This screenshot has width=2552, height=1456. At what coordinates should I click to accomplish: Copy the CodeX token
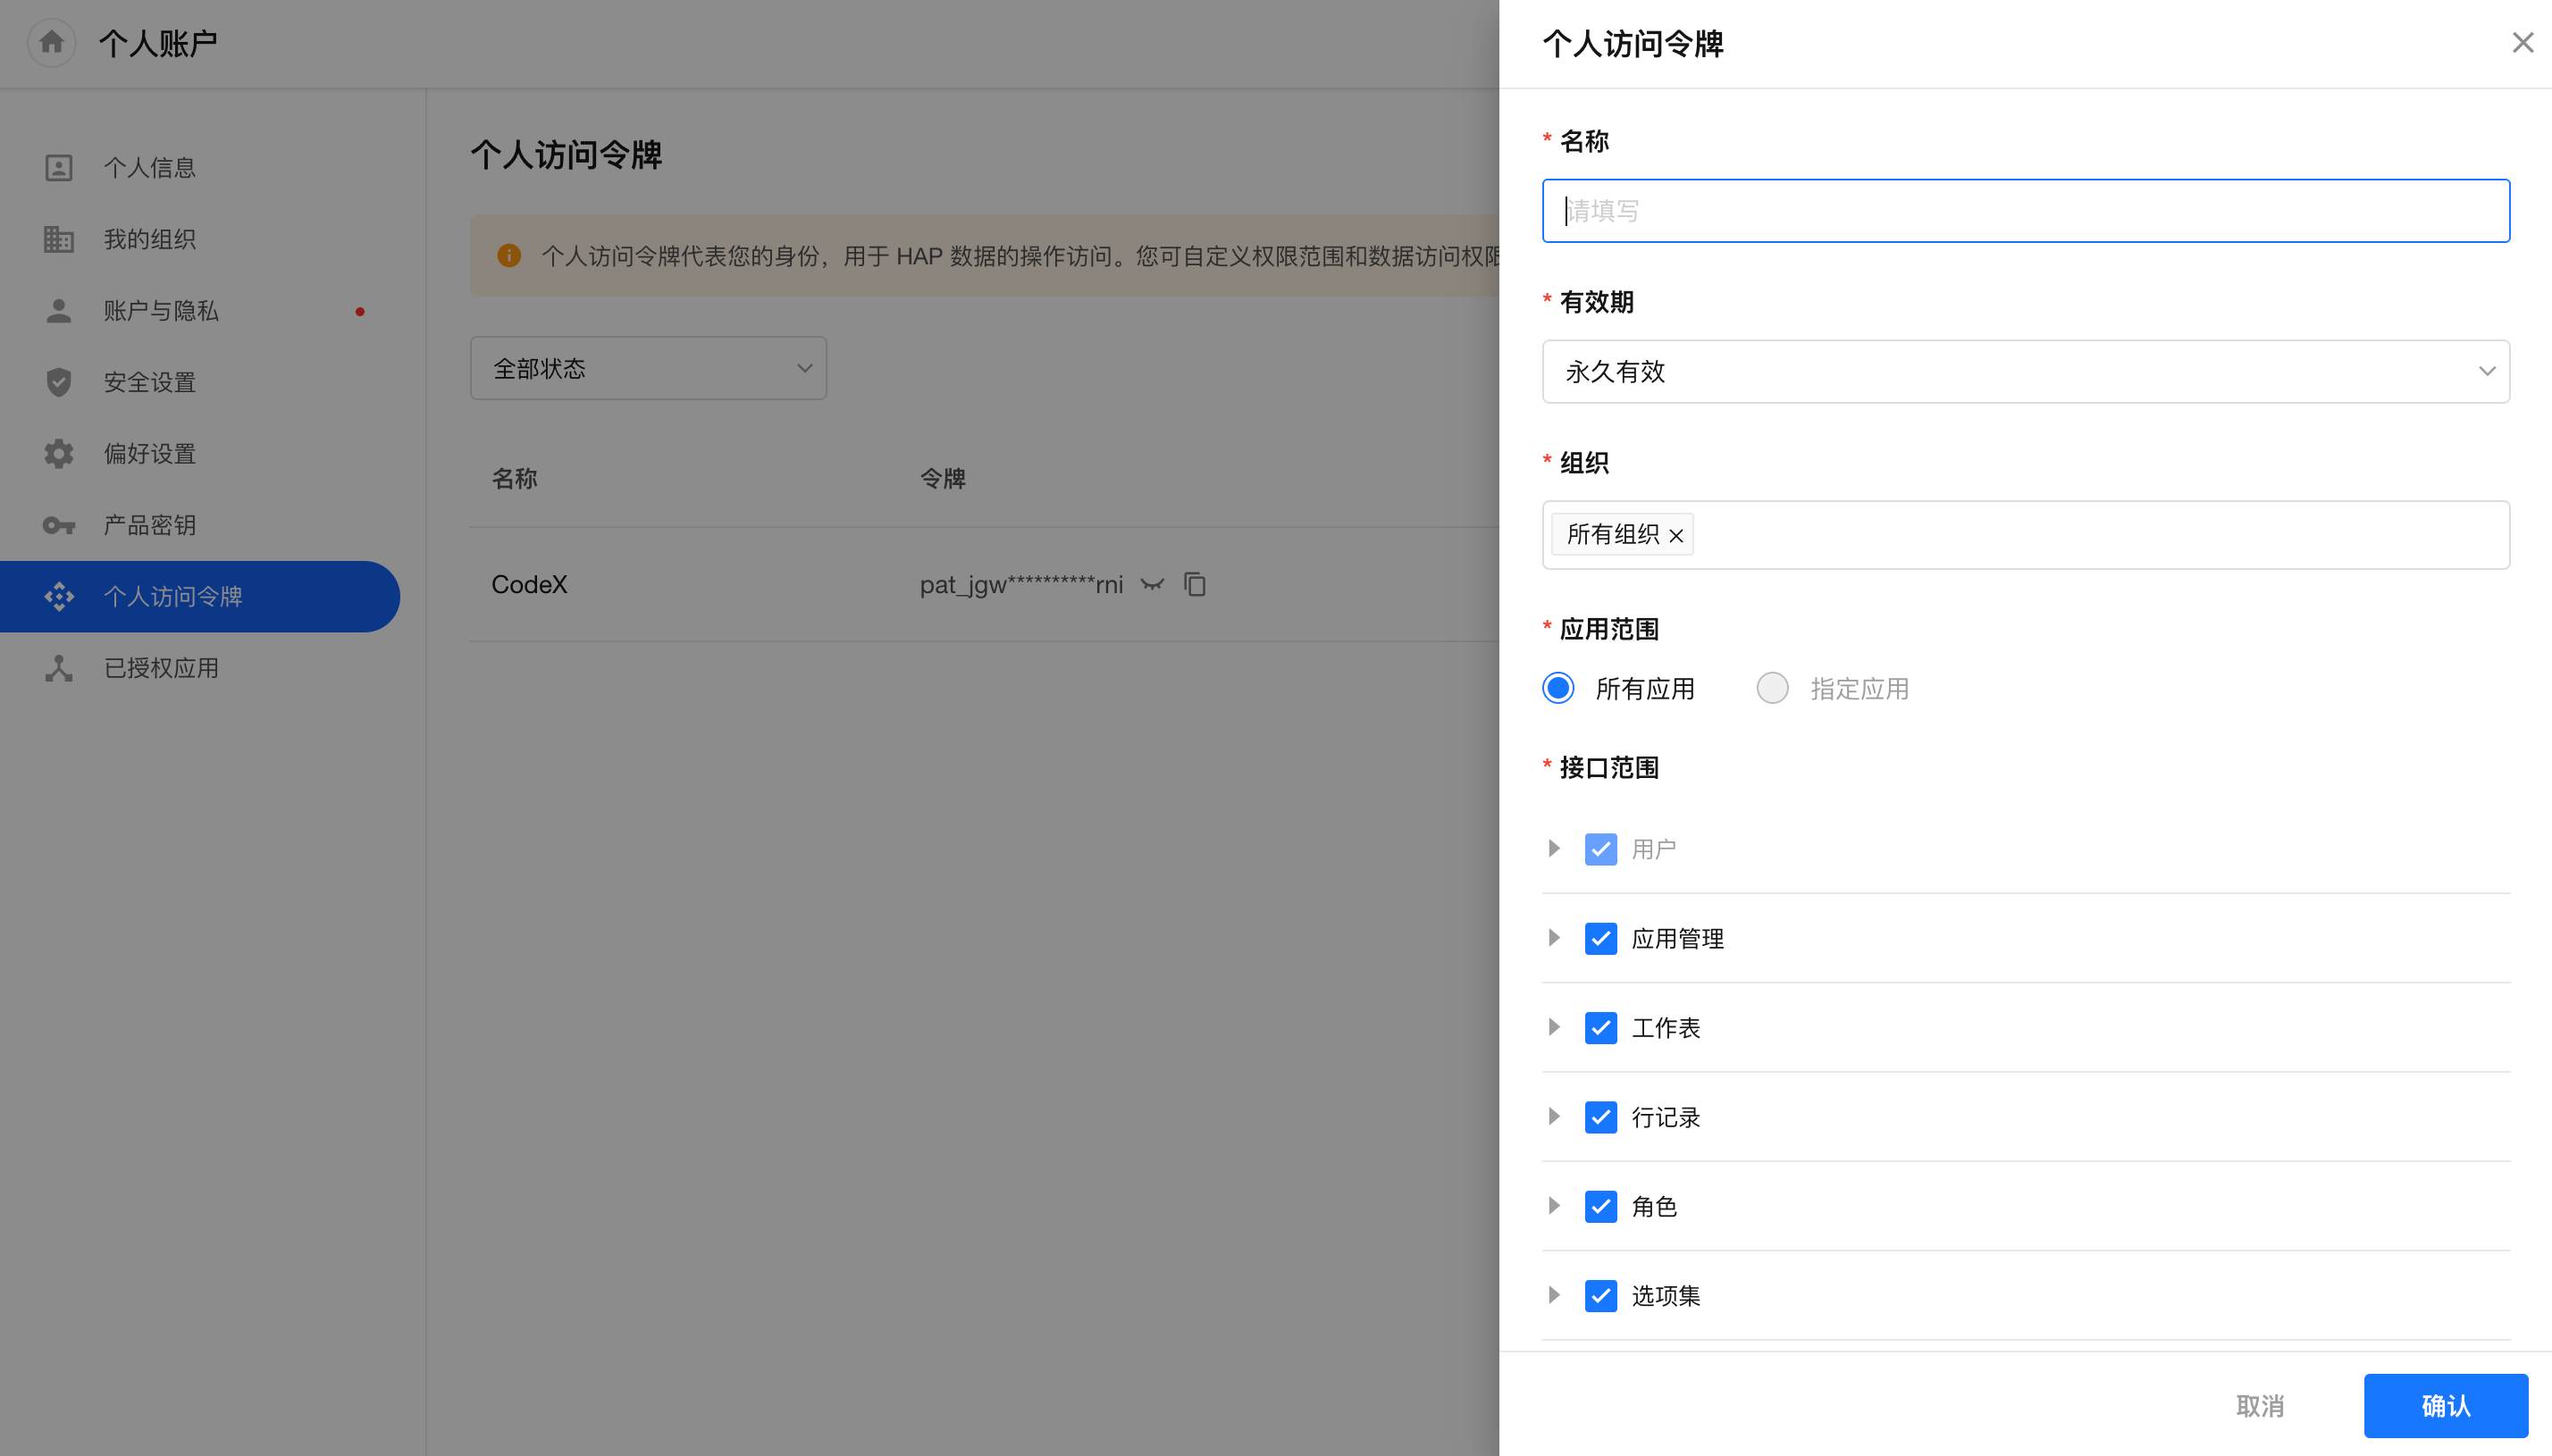(1195, 584)
